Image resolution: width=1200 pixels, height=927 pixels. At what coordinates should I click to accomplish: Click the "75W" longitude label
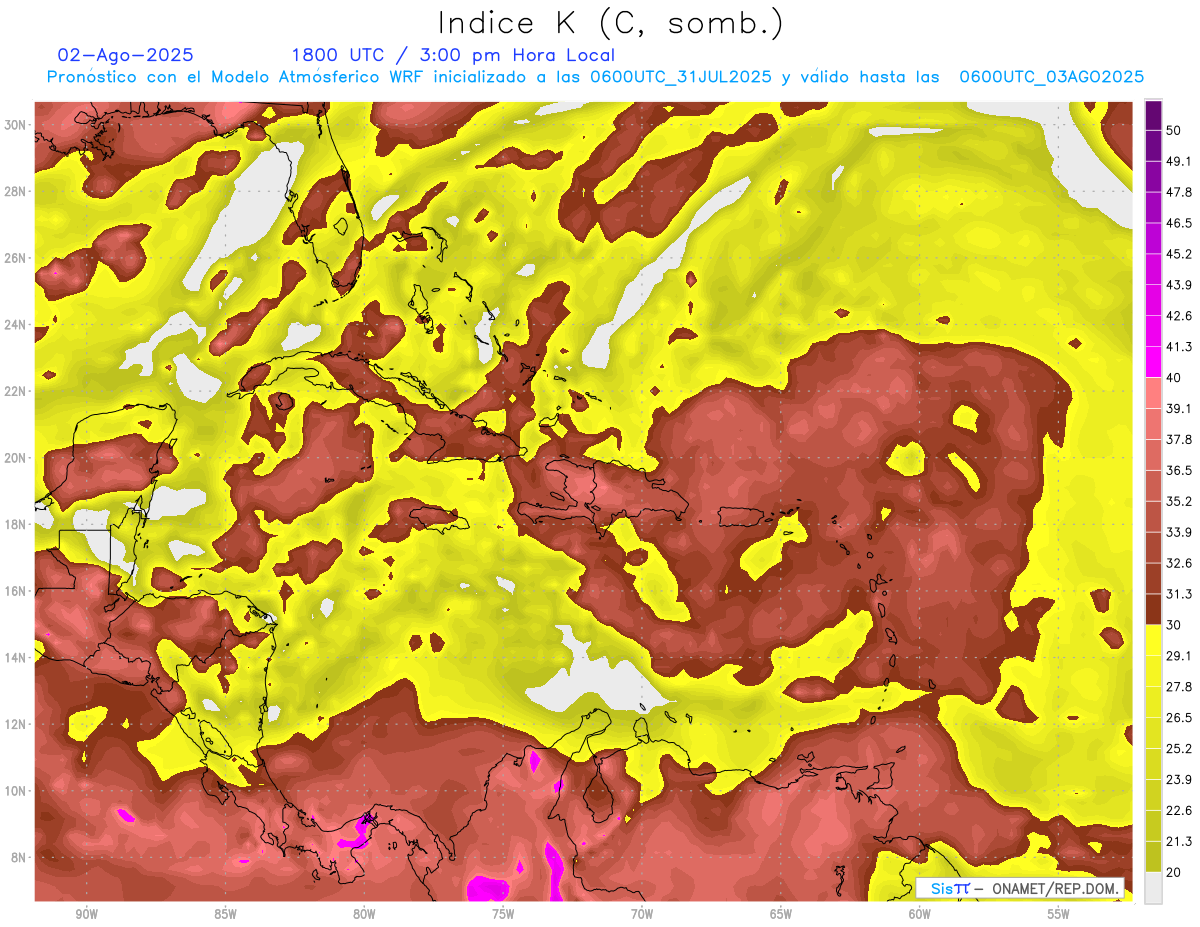[x=503, y=914]
